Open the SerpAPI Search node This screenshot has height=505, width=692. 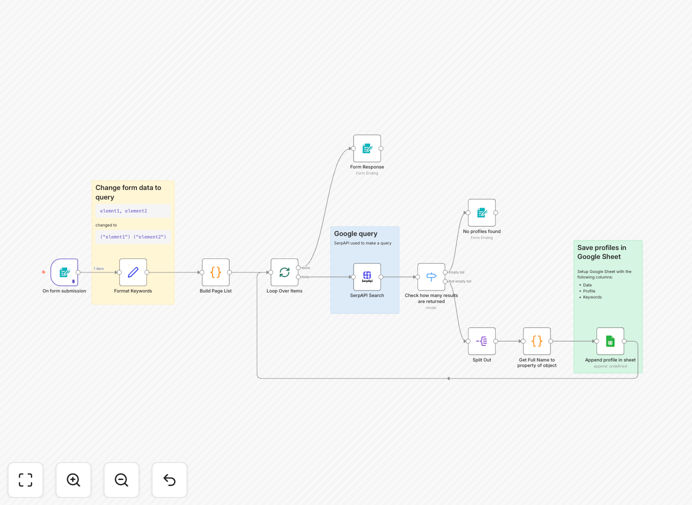[367, 277]
